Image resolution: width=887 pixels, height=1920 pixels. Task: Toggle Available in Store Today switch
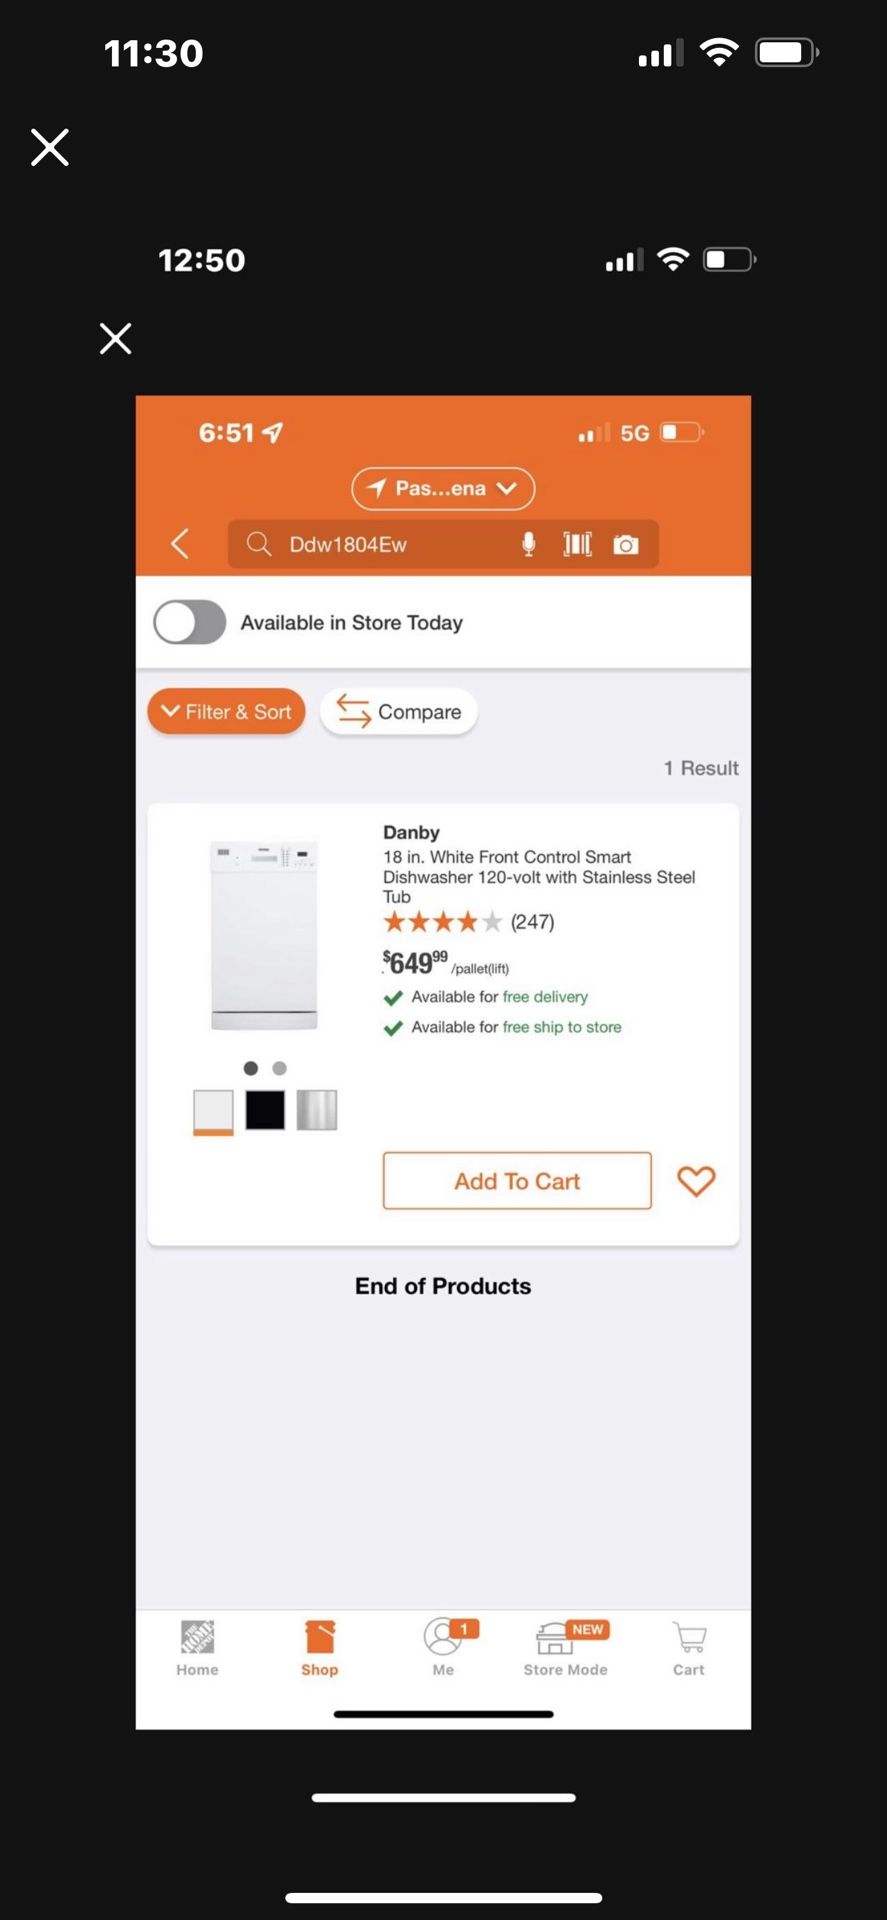(190, 622)
